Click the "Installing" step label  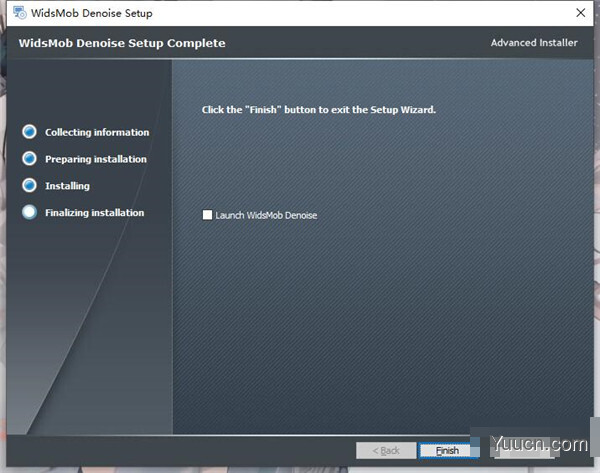tap(67, 186)
